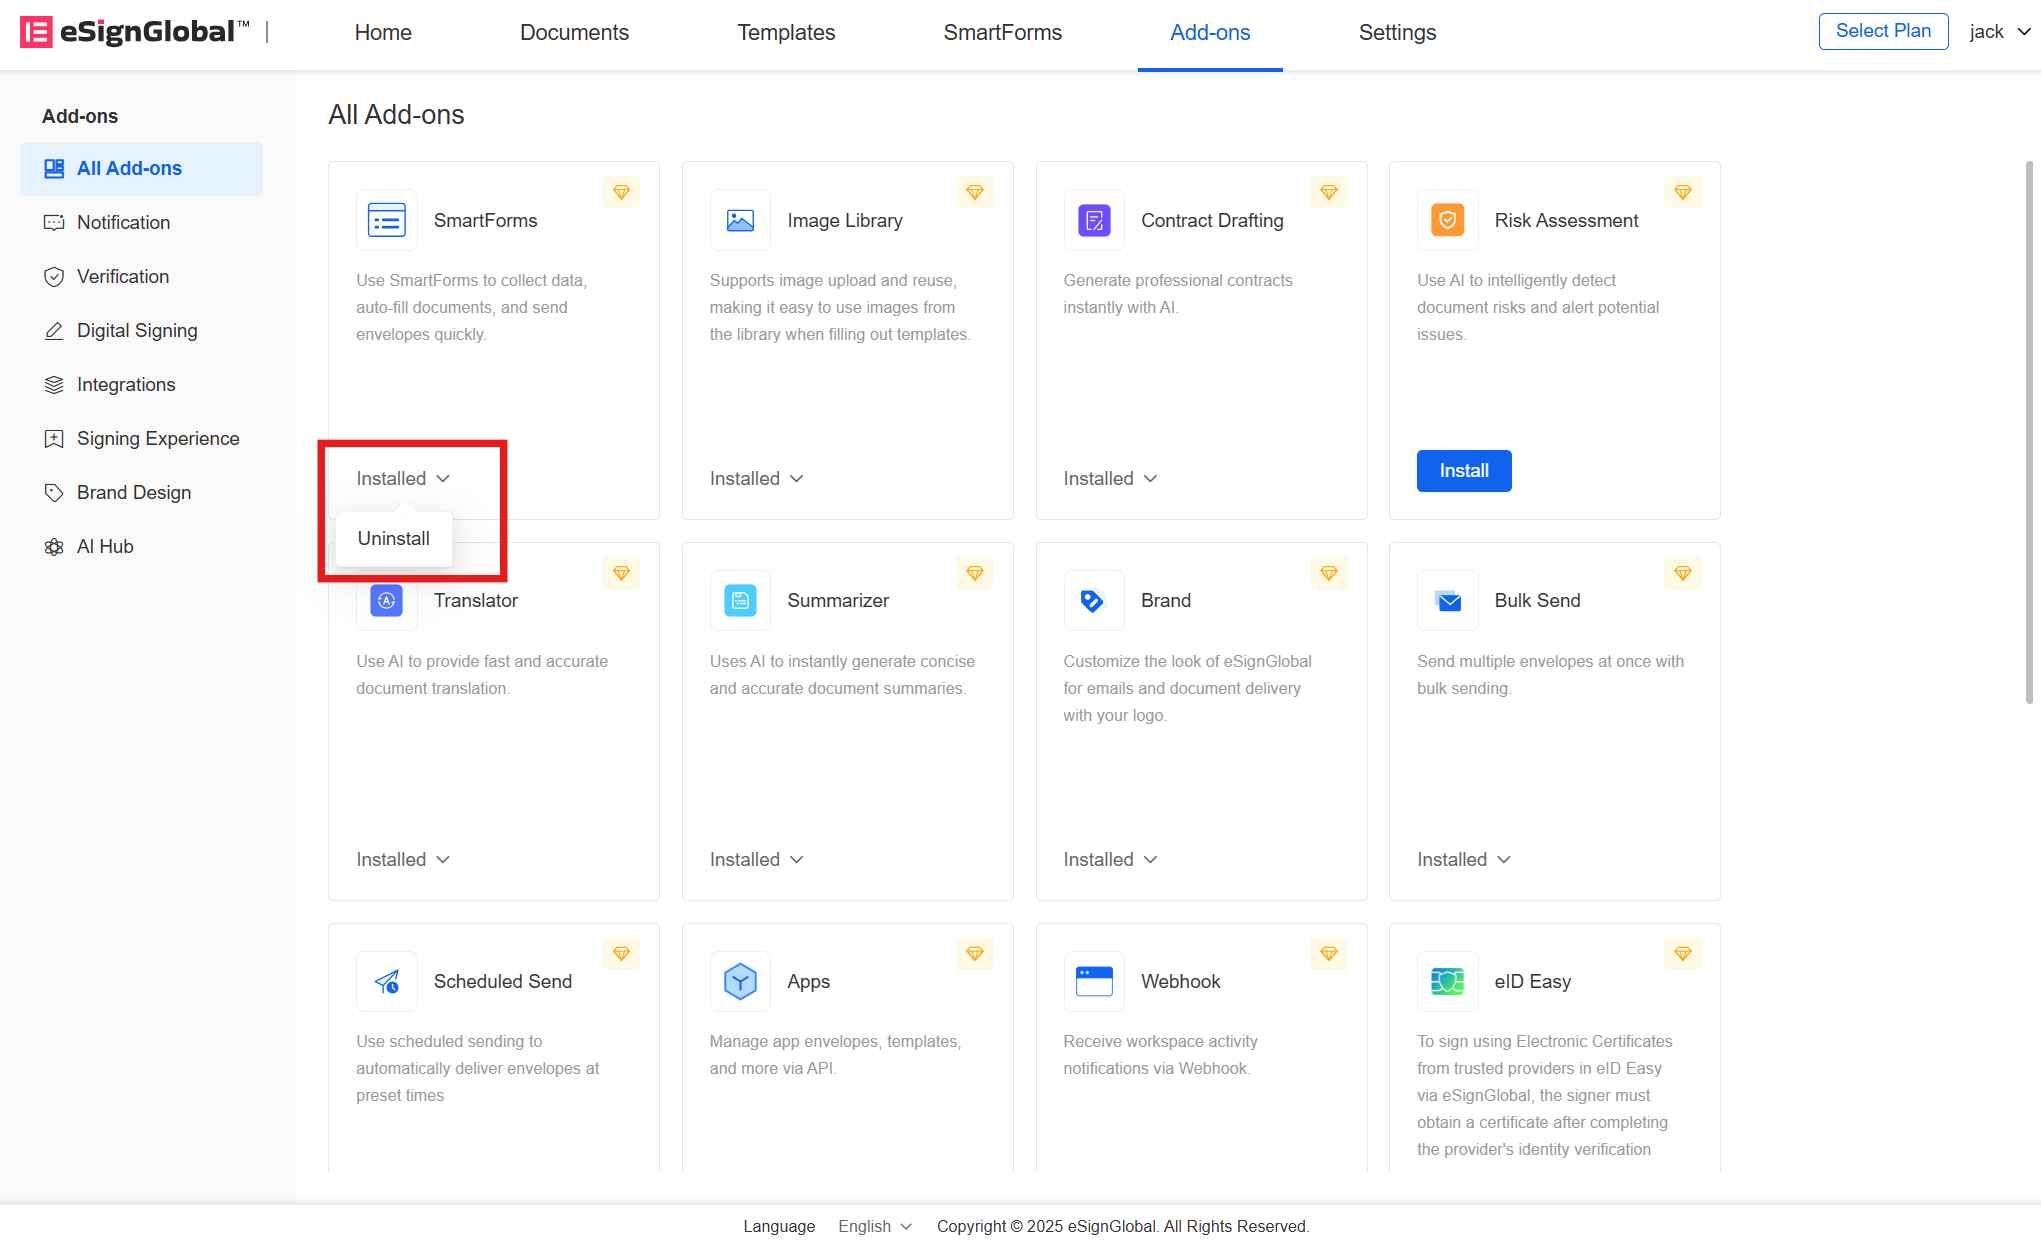Click the Apps hexagon icon

(740, 981)
